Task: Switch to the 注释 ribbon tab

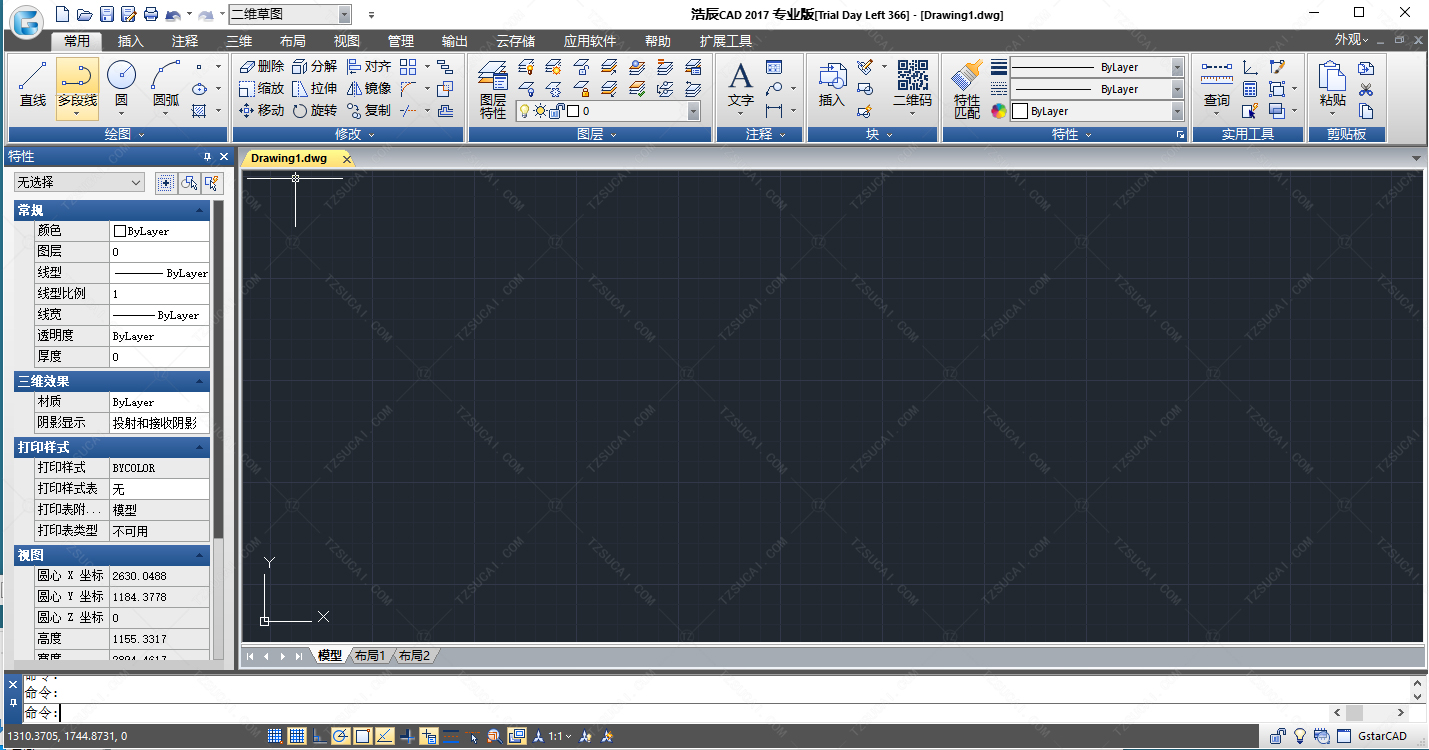Action: pyautogui.click(x=185, y=41)
